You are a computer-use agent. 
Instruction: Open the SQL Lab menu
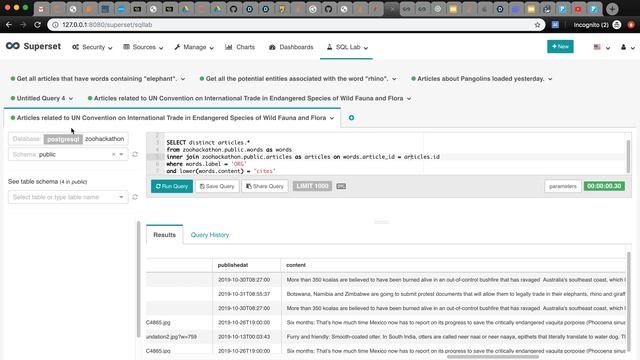pyautogui.click(x=347, y=47)
